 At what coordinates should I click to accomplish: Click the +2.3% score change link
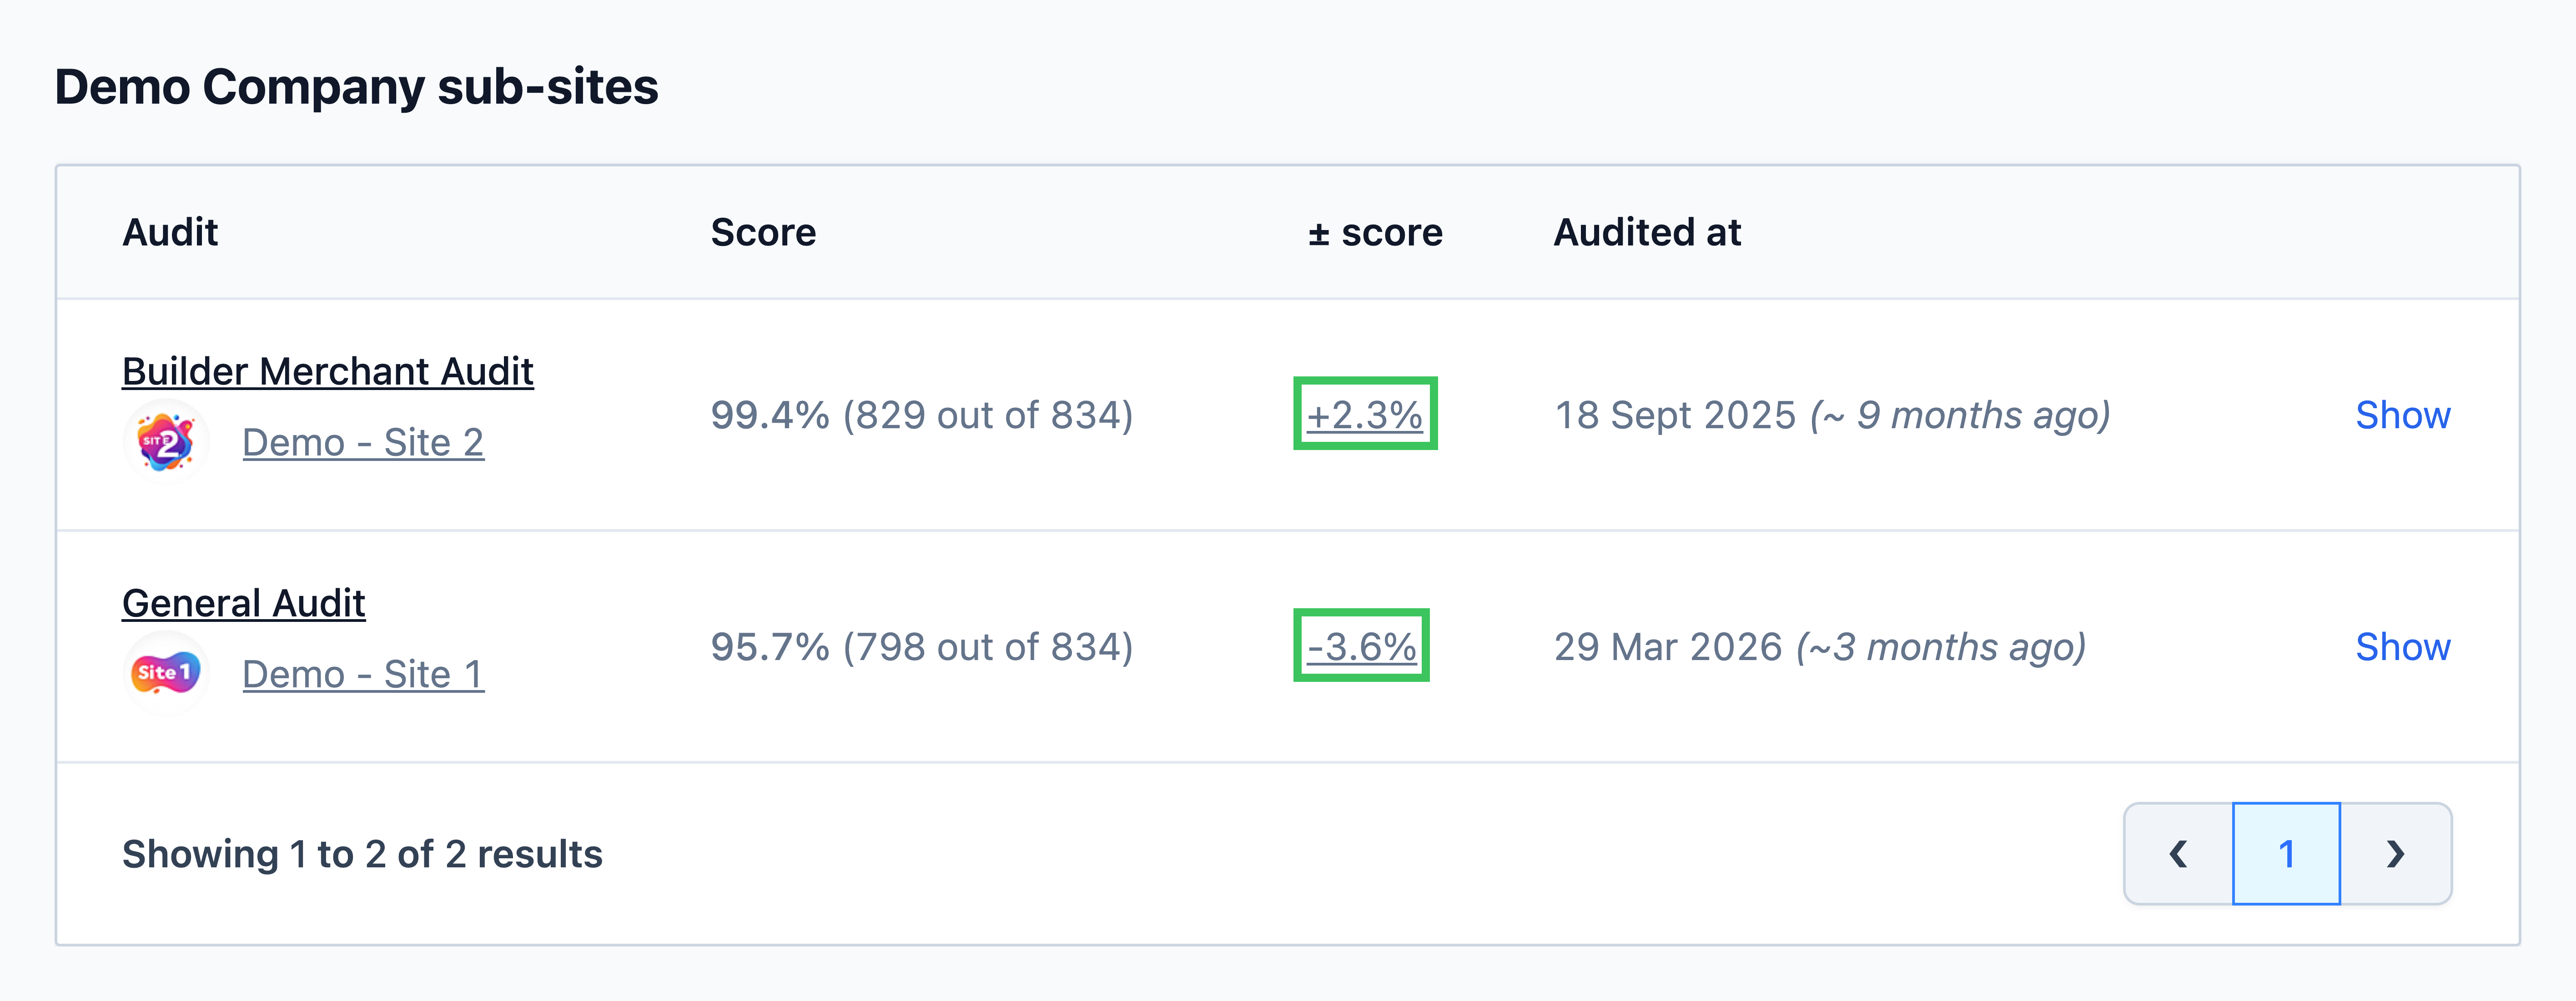coord(1365,414)
